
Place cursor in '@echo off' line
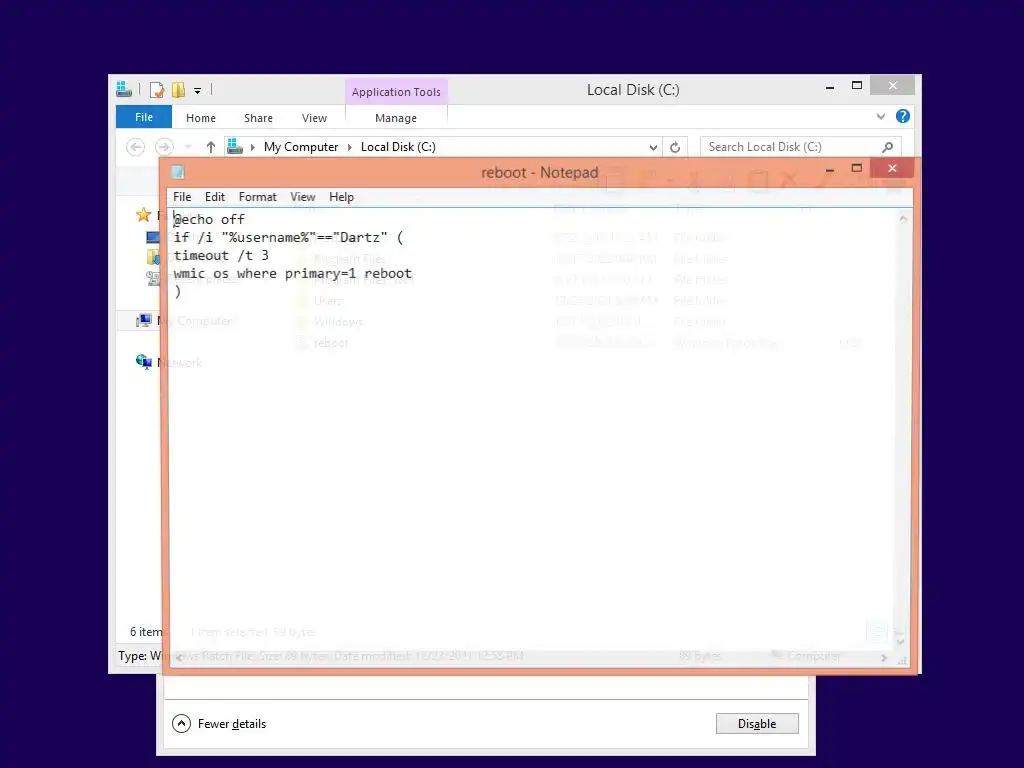click(x=209, y=219)
